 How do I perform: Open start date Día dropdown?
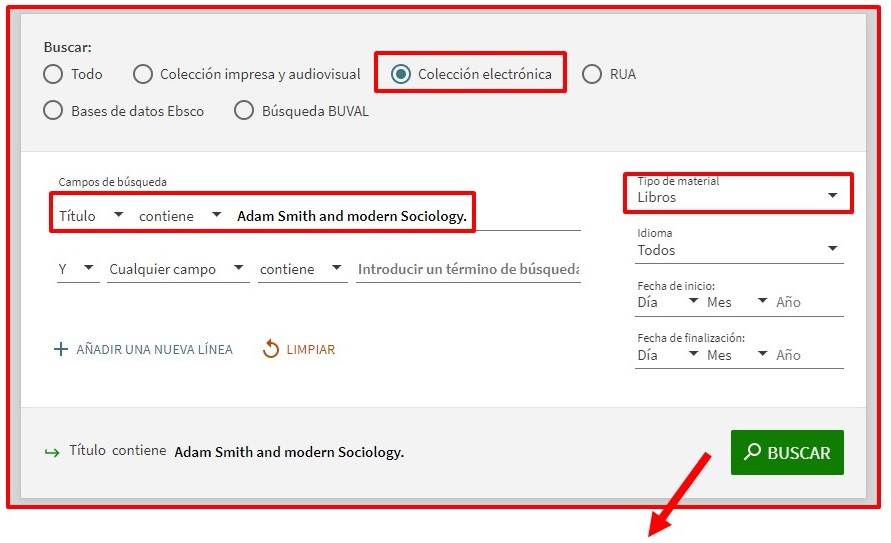pyautogui.click(x=667, y=302)
